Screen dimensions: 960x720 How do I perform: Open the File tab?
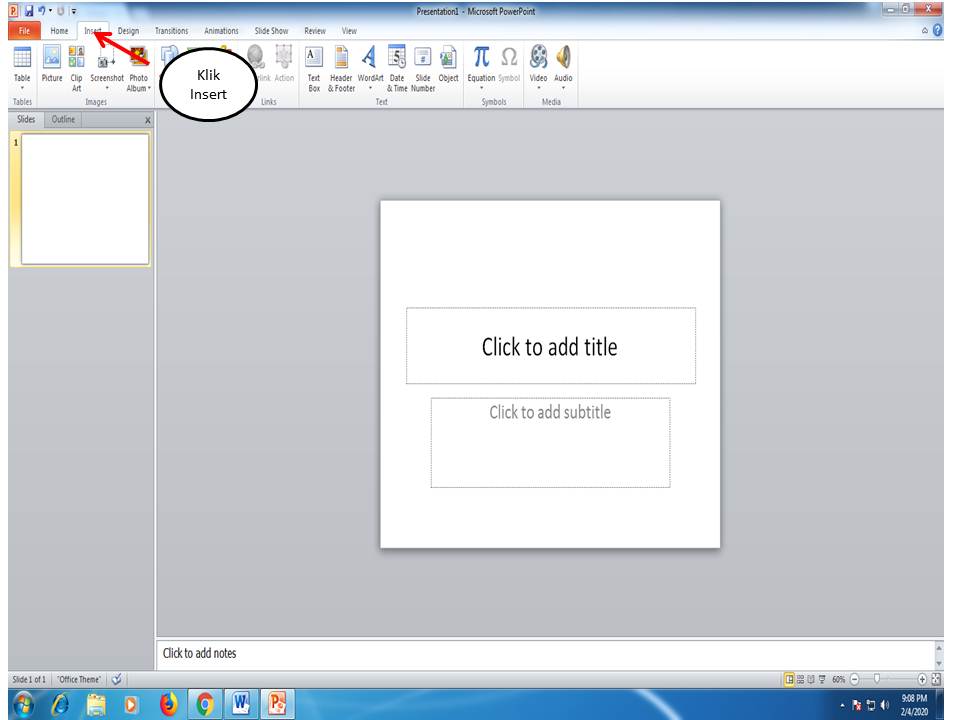pos(24,31)
